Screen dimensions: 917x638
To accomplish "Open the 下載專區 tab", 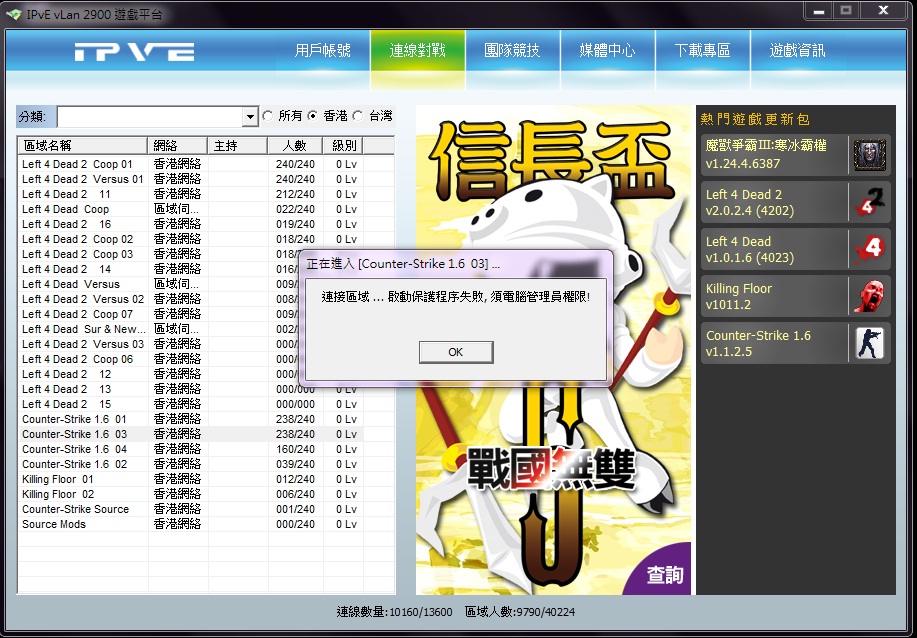I will 702,51.
